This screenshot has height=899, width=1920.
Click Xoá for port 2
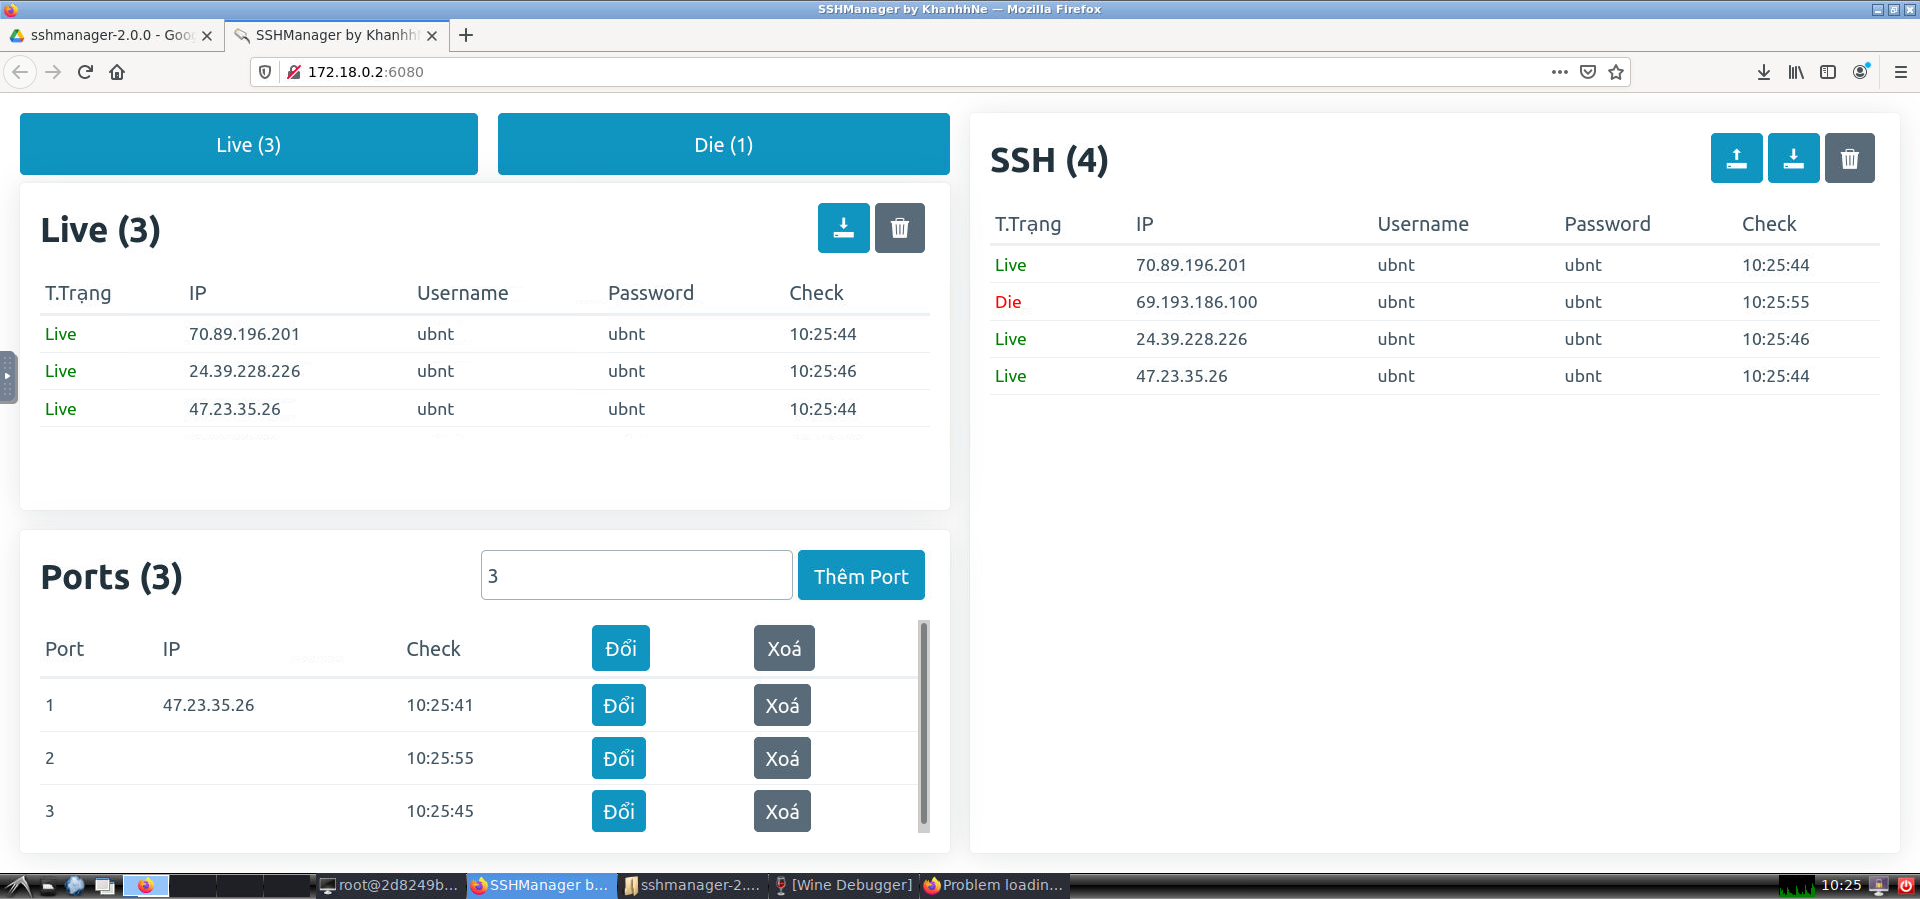coord(782,758)
